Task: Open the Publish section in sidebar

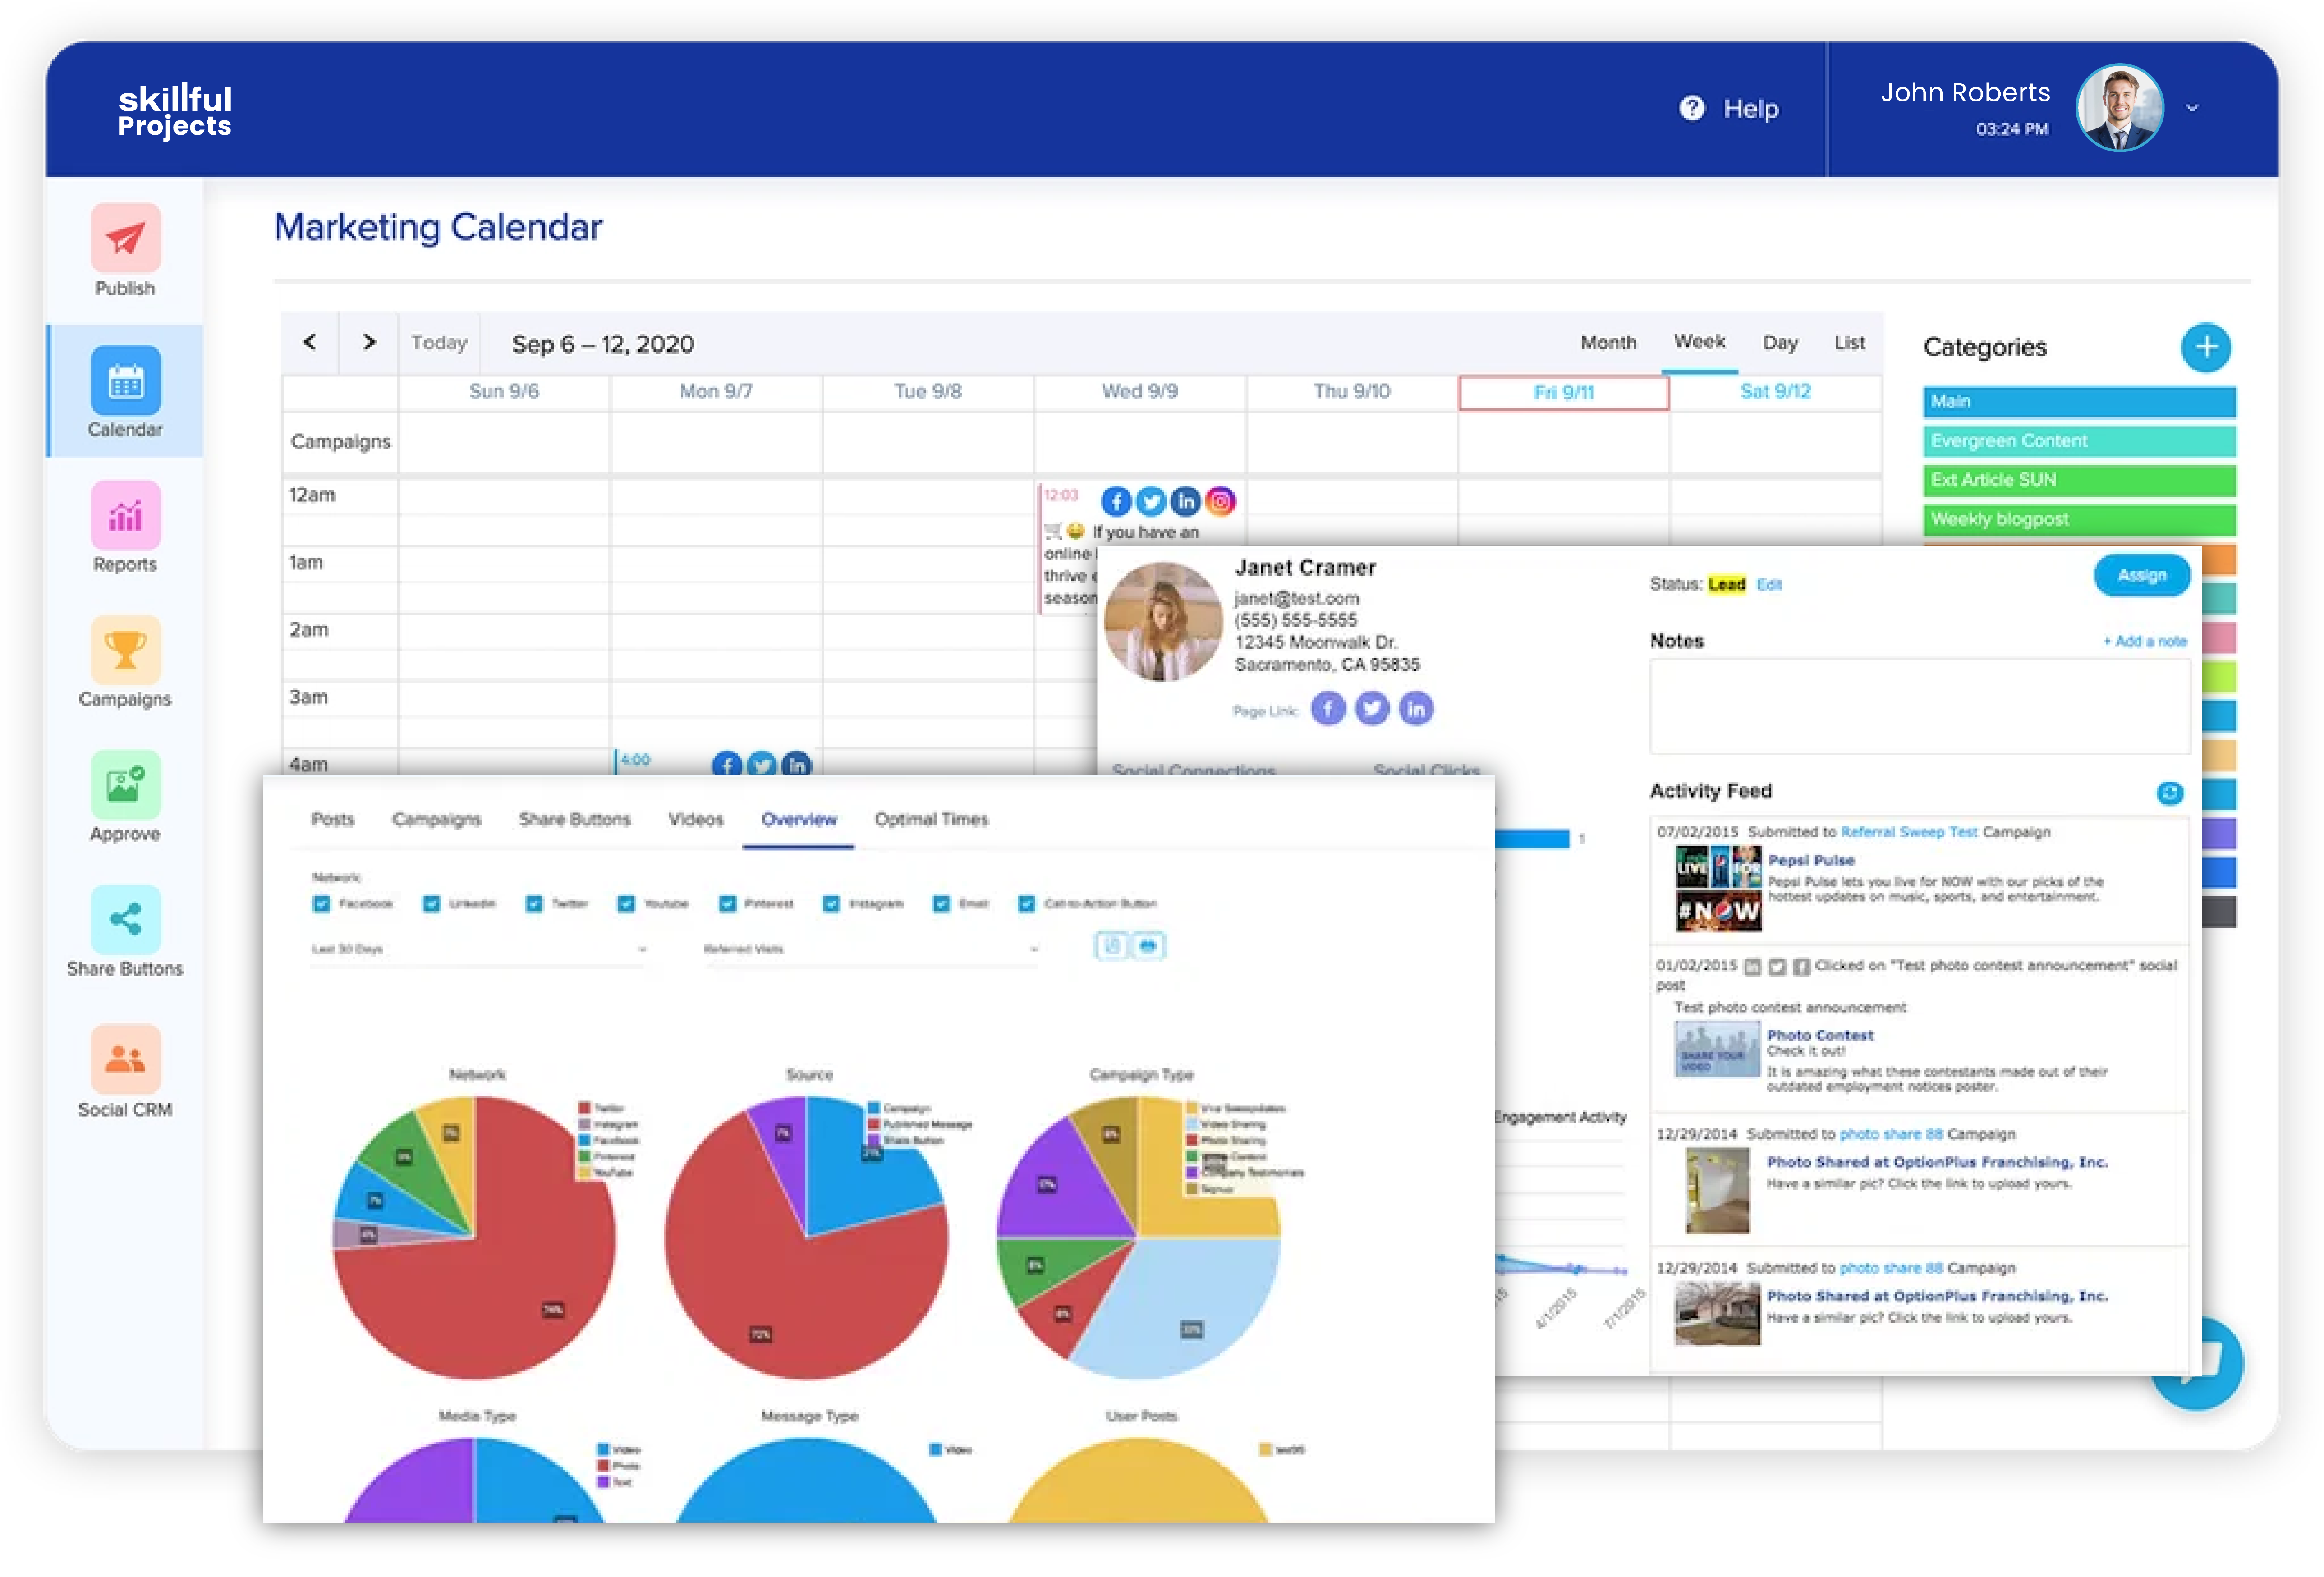Action: (125, 239)
